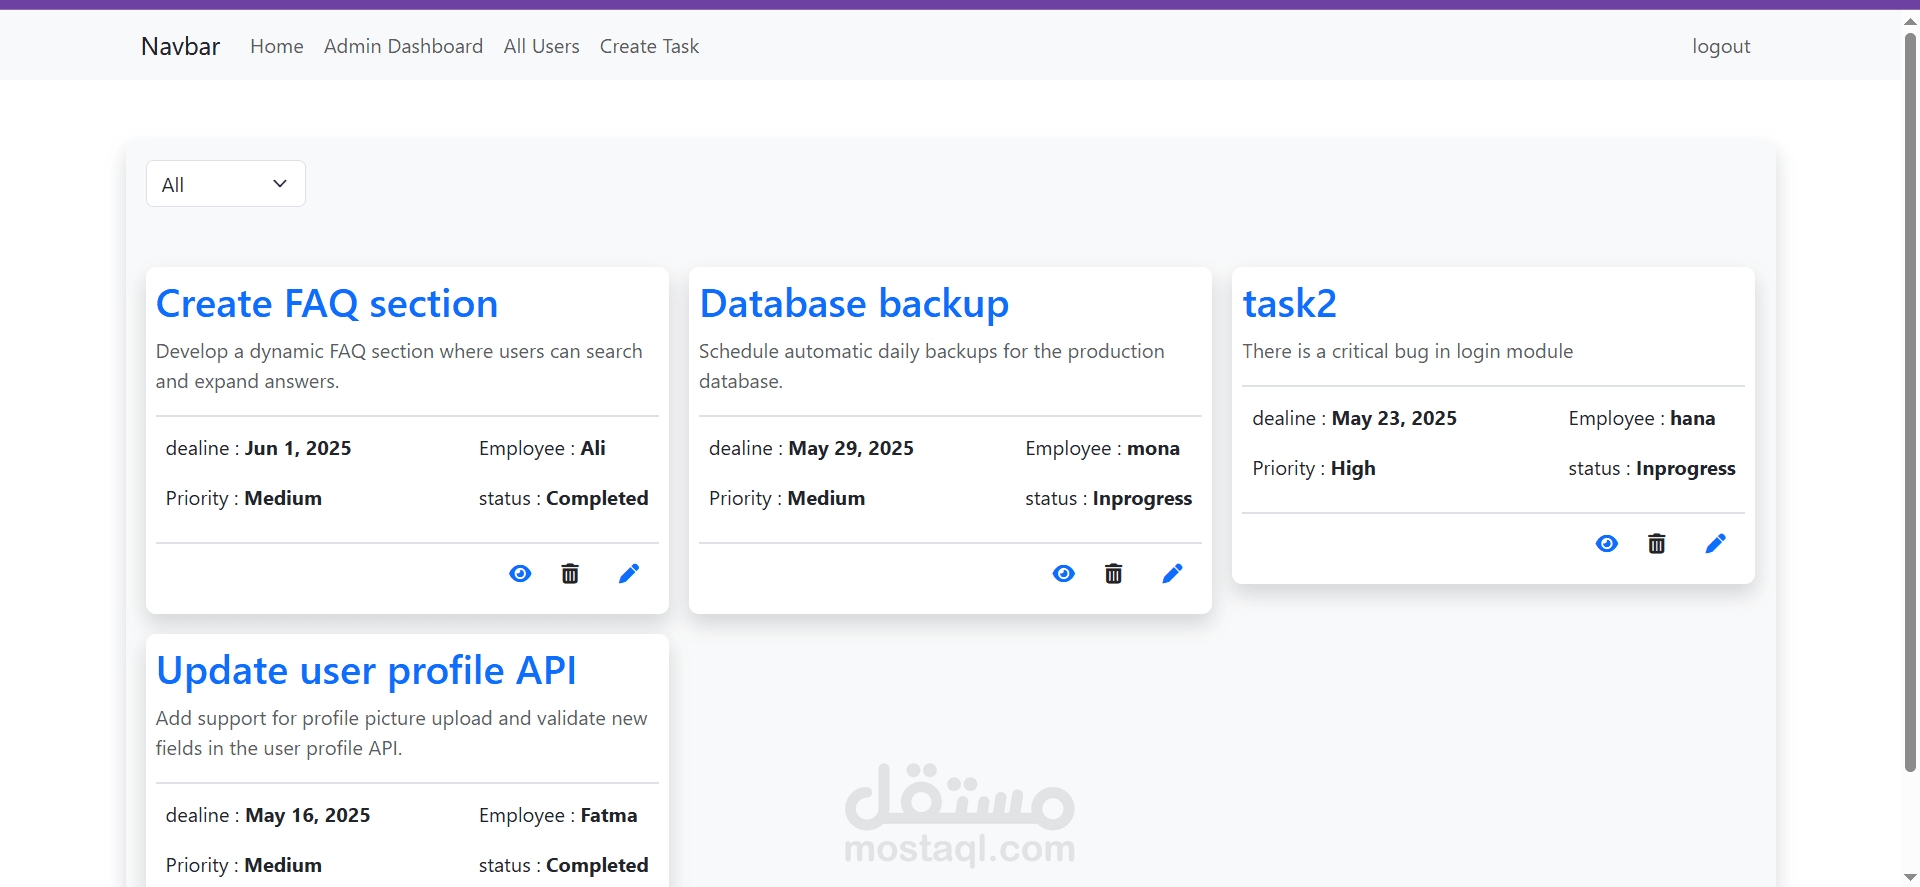
Task: Open the Create Task page
Action: (x=649, y=46)
